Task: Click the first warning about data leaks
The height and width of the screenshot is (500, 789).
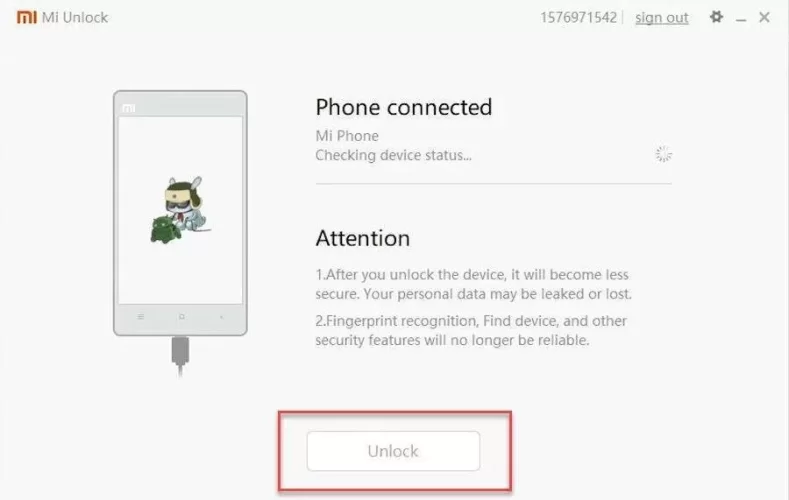Action: point(473,284)
